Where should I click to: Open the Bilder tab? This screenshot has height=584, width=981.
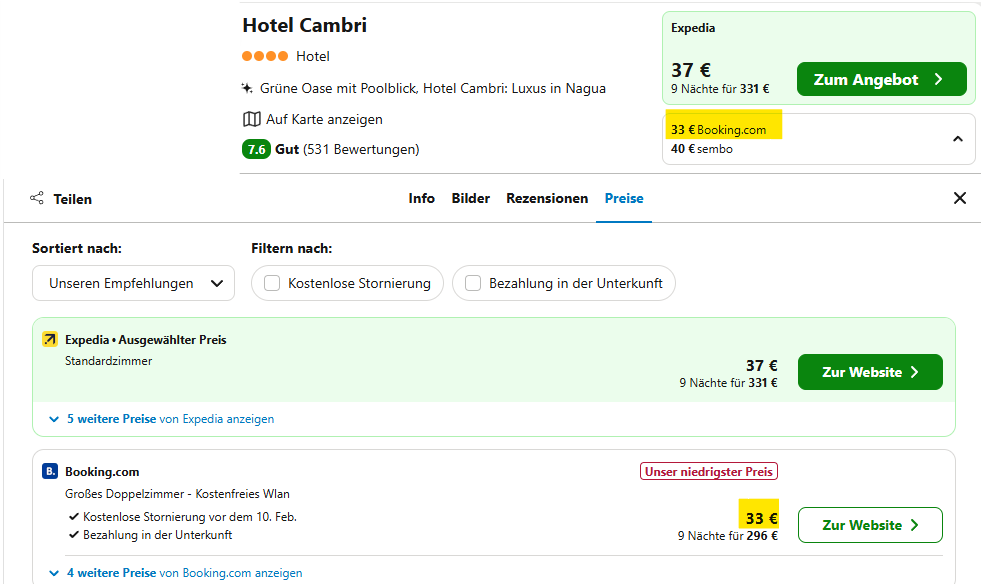coord(470,198)
